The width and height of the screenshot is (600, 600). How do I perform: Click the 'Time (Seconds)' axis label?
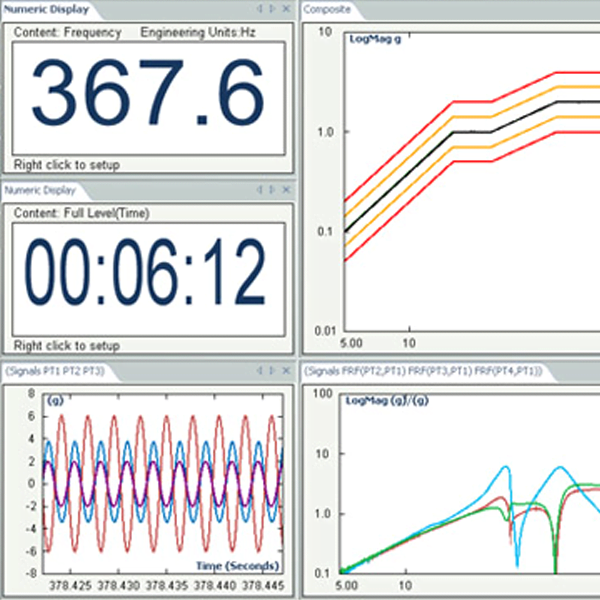[237, 566]
